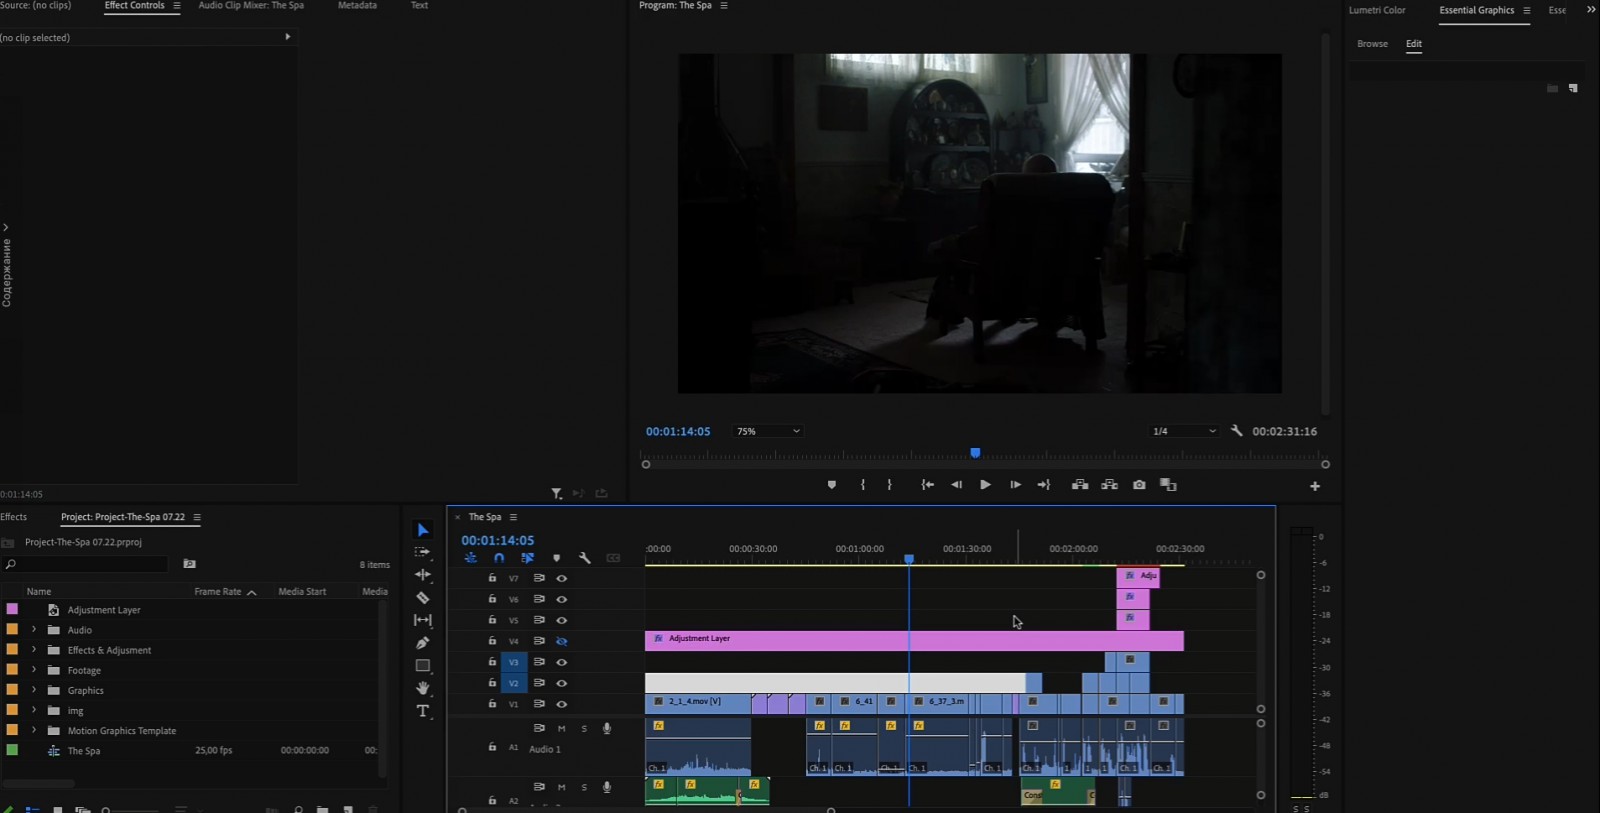Click the Browse button in Essential Graphics
Screen dimensions: 1600x813
pos(1372,44)
